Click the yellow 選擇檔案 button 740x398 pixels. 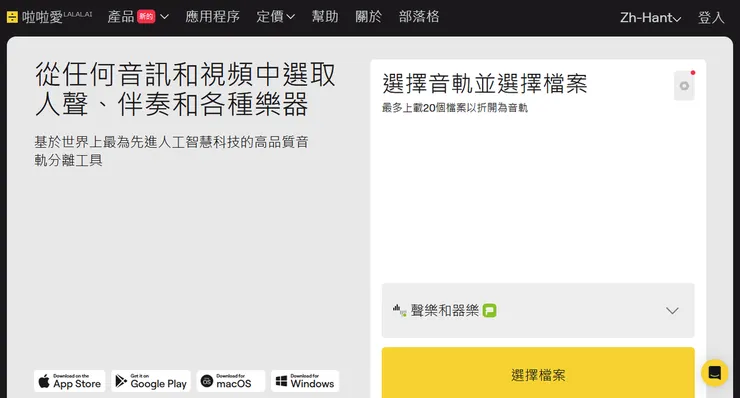coord(538,375)
